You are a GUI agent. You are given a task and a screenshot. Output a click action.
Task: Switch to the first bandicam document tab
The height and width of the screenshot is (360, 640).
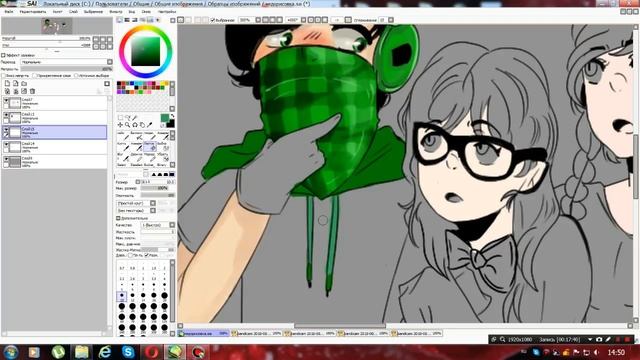pos(256,333)
